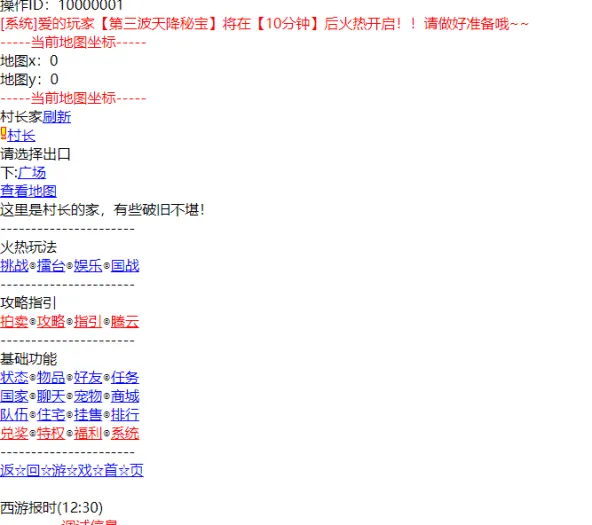Open the 排行 rankings link
This screenshot has width=592, height=525.
click(125, 414)
